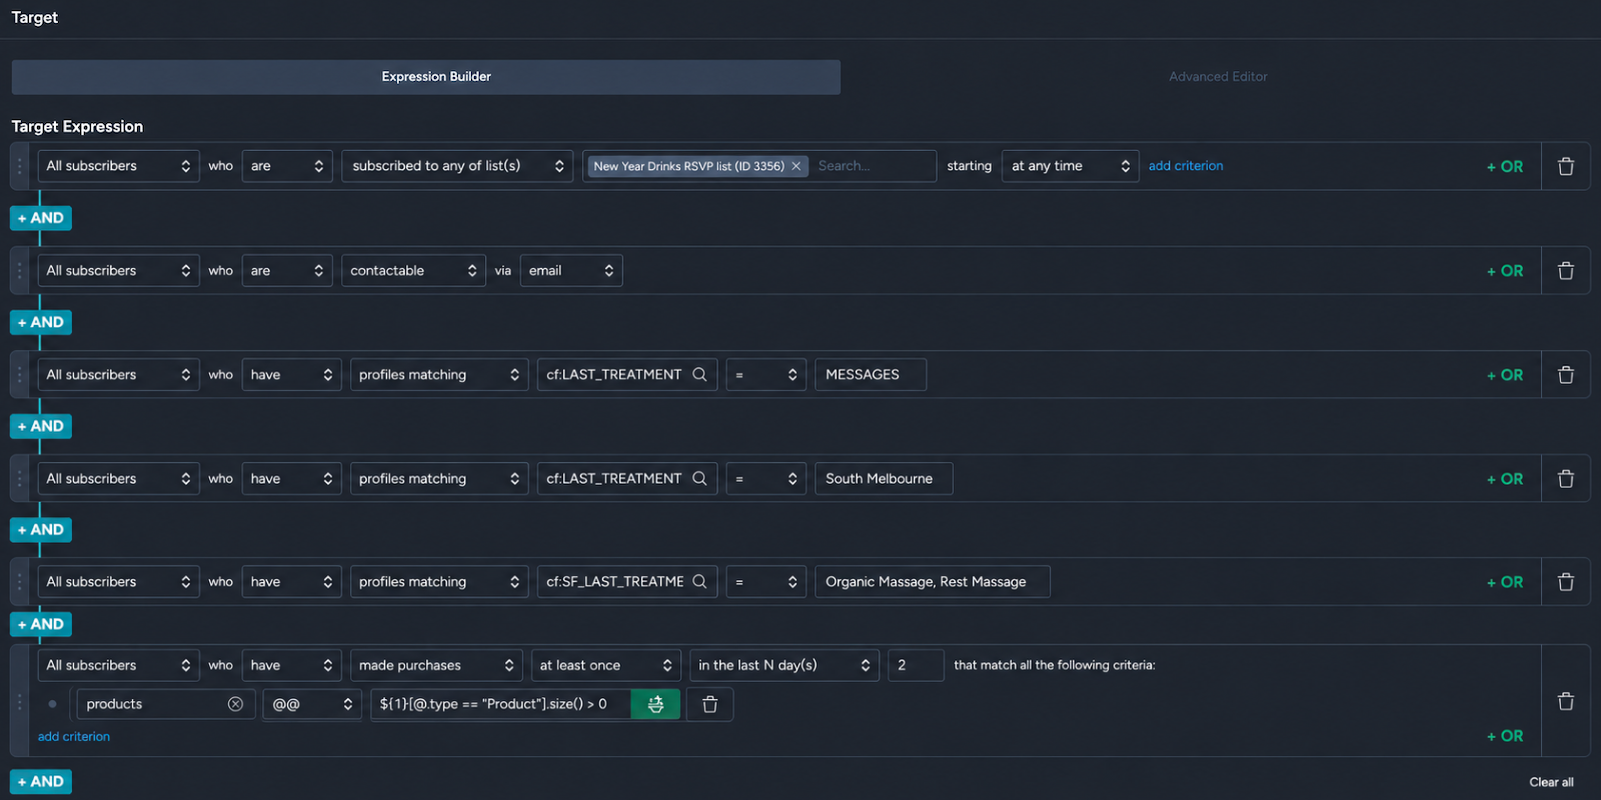Screen dimensions: 1601x800
Task: Add OR to made purchases rule
Action: tap(1505, 736)
